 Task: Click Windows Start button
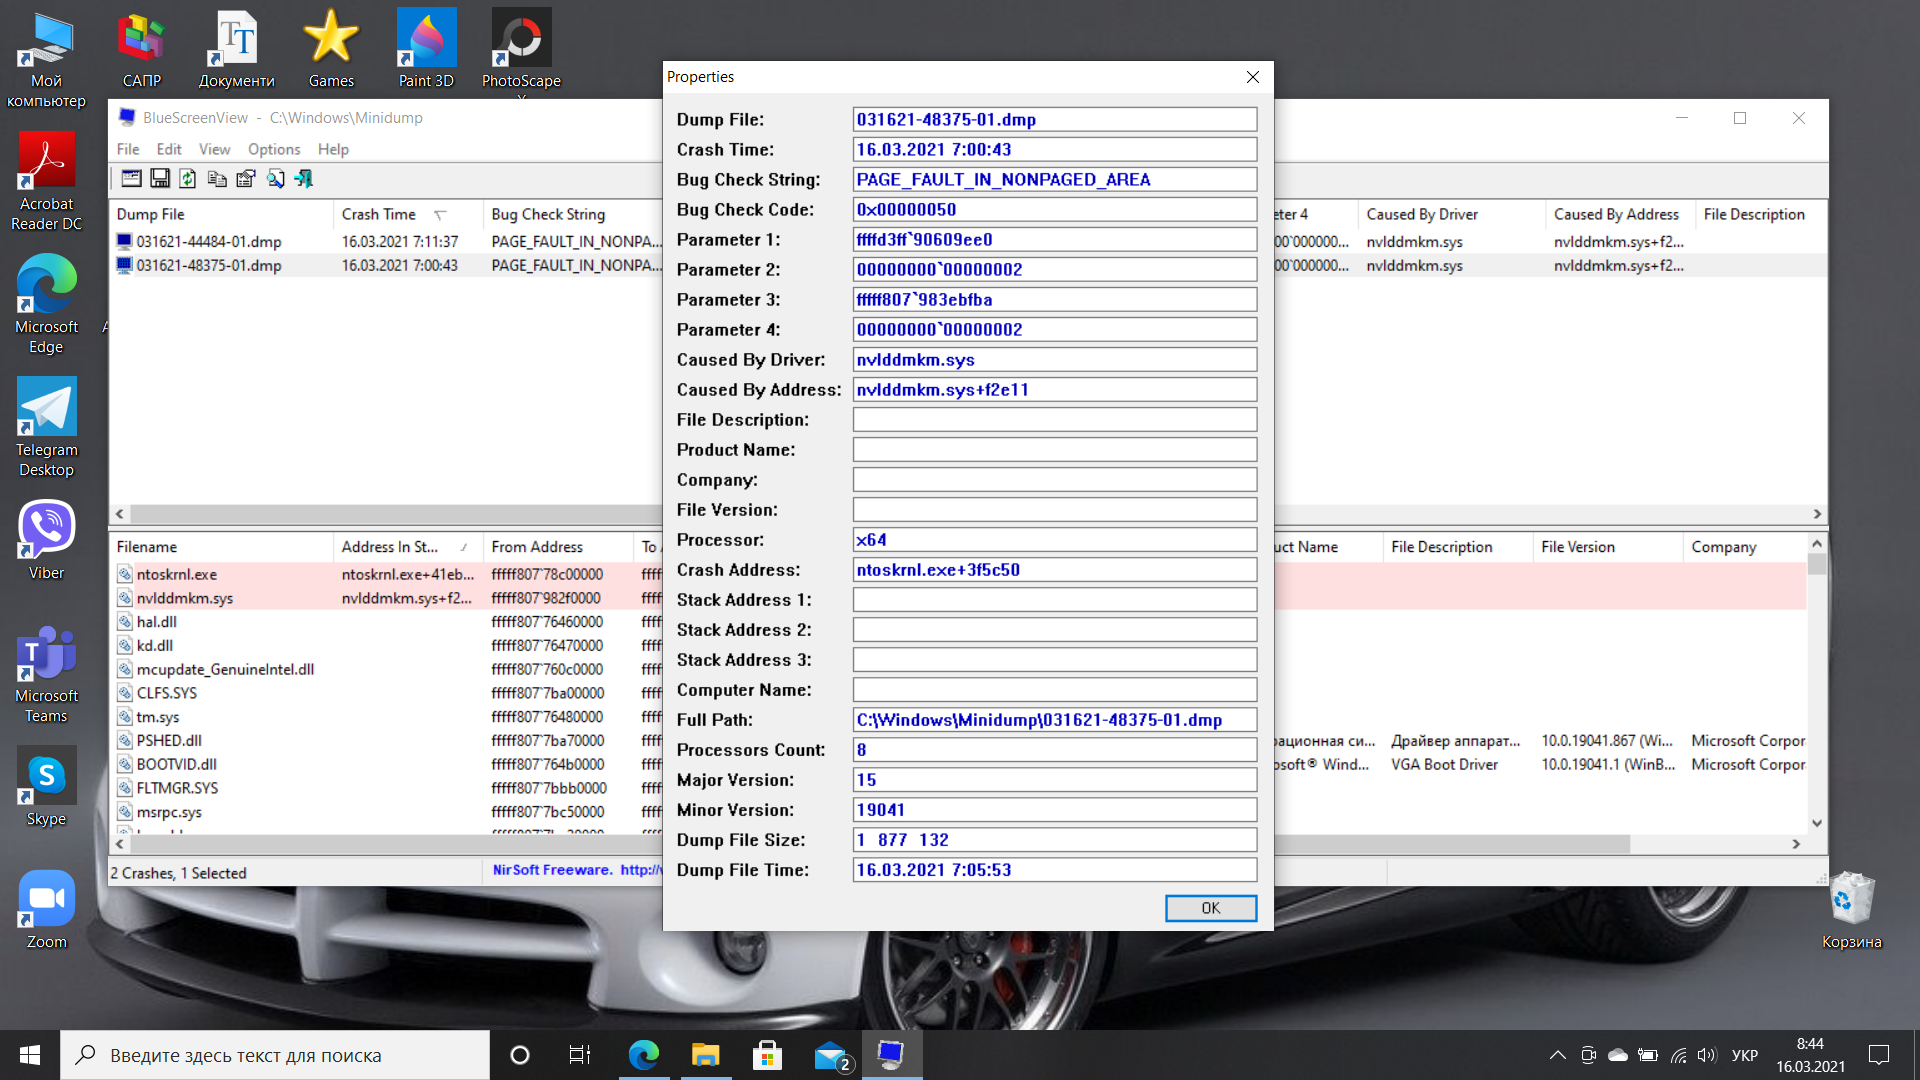[30, 1055]
